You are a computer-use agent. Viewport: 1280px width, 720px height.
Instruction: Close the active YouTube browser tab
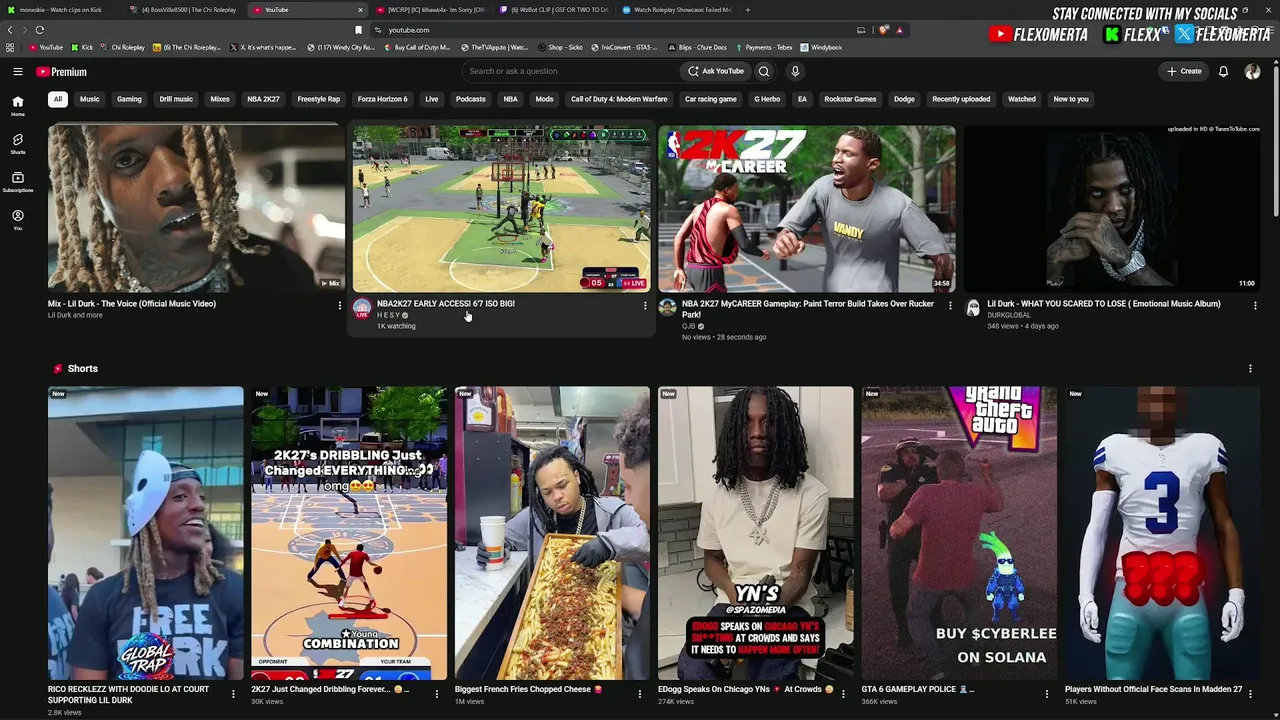coord(360,10)
